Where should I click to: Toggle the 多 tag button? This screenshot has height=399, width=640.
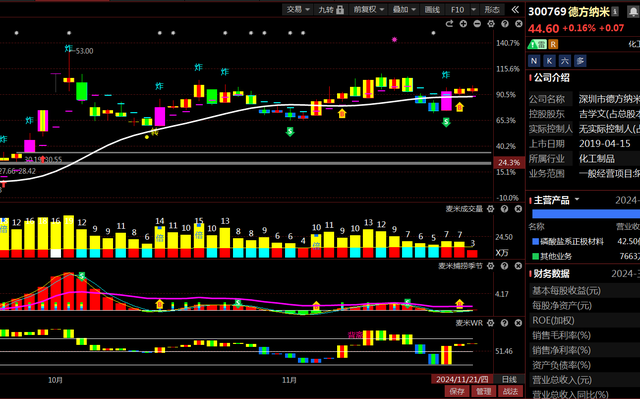pyautogui.click(x=580, y=61)
